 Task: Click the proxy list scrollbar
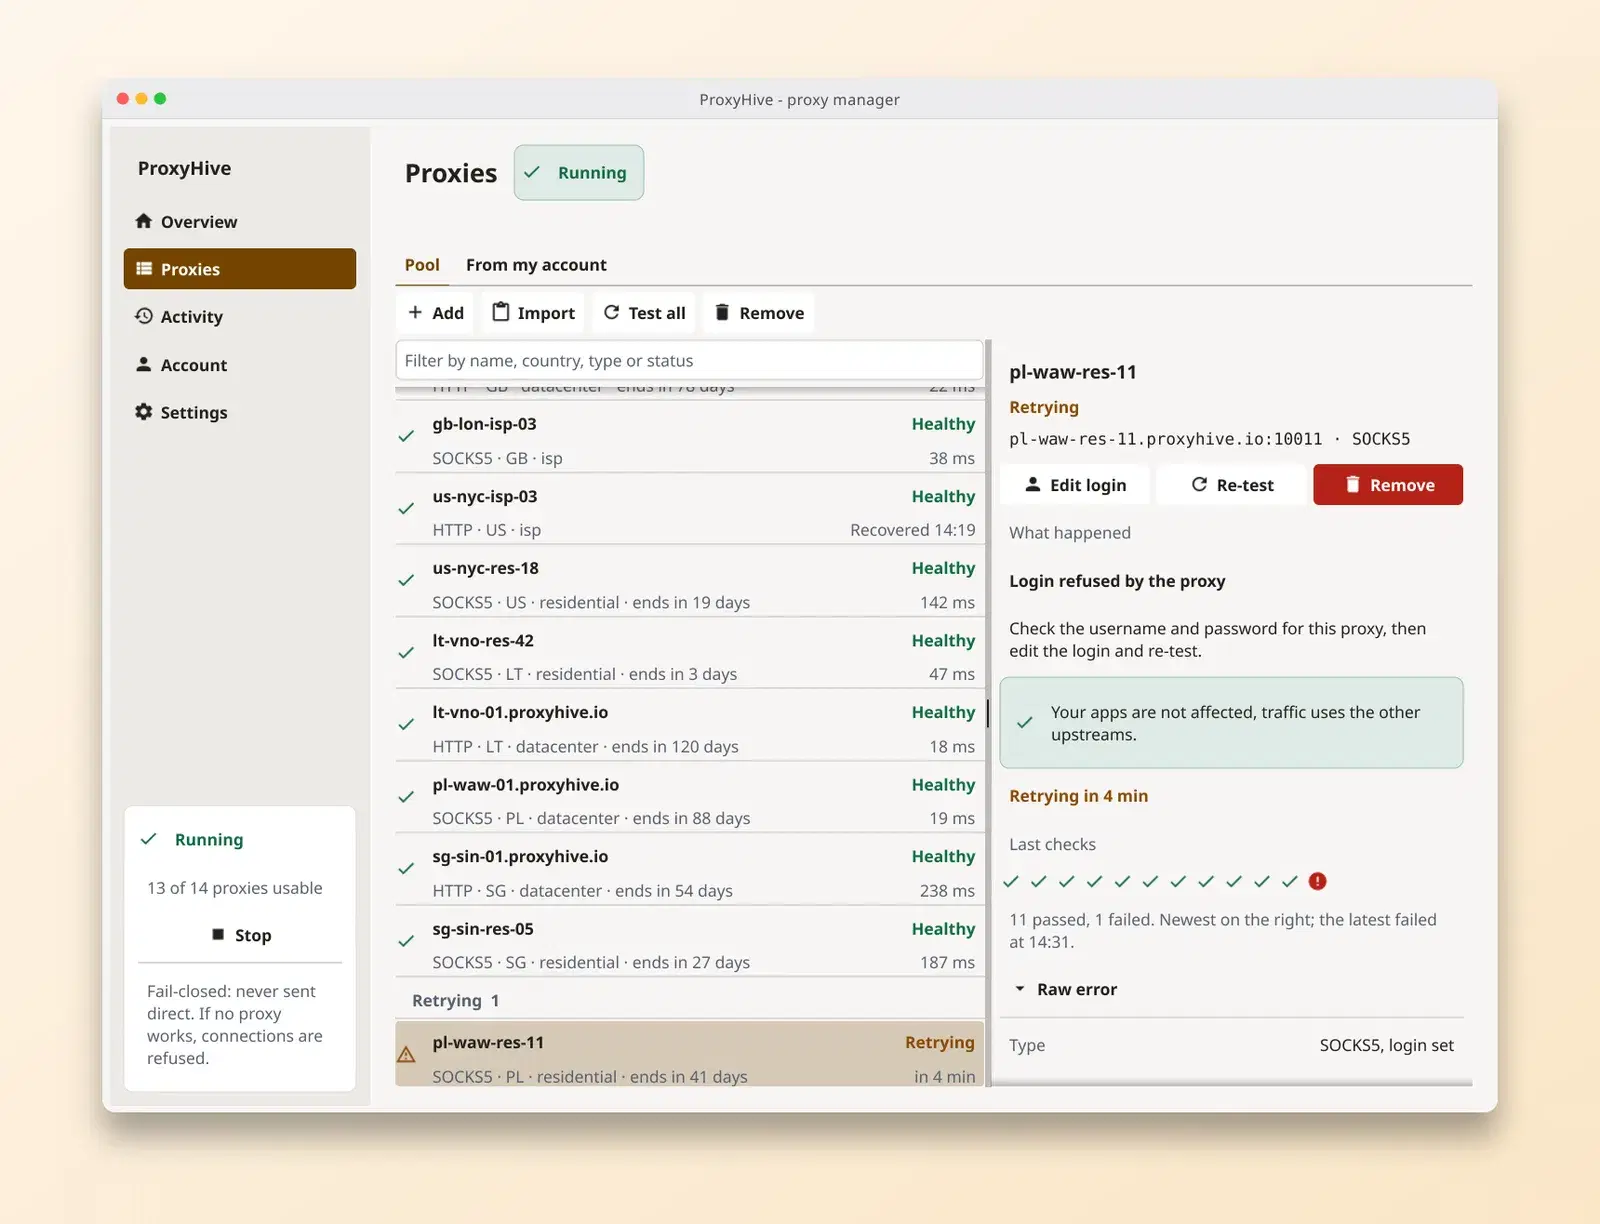[x=988, y=712]
